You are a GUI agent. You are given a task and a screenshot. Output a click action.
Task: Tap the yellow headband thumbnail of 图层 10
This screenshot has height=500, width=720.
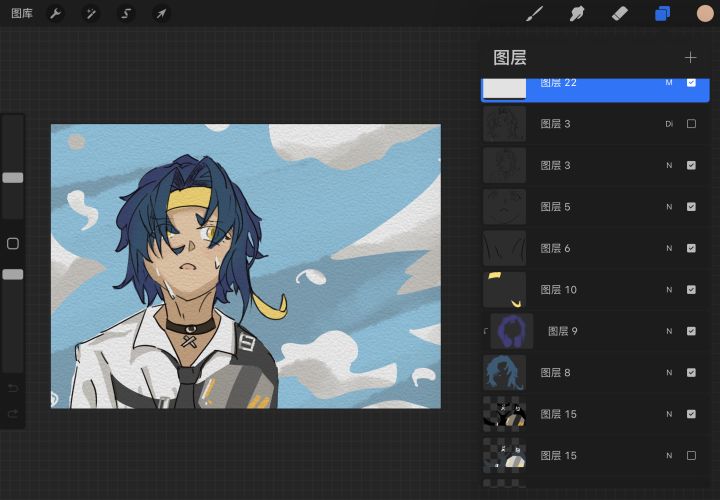[x=504, y=290]
